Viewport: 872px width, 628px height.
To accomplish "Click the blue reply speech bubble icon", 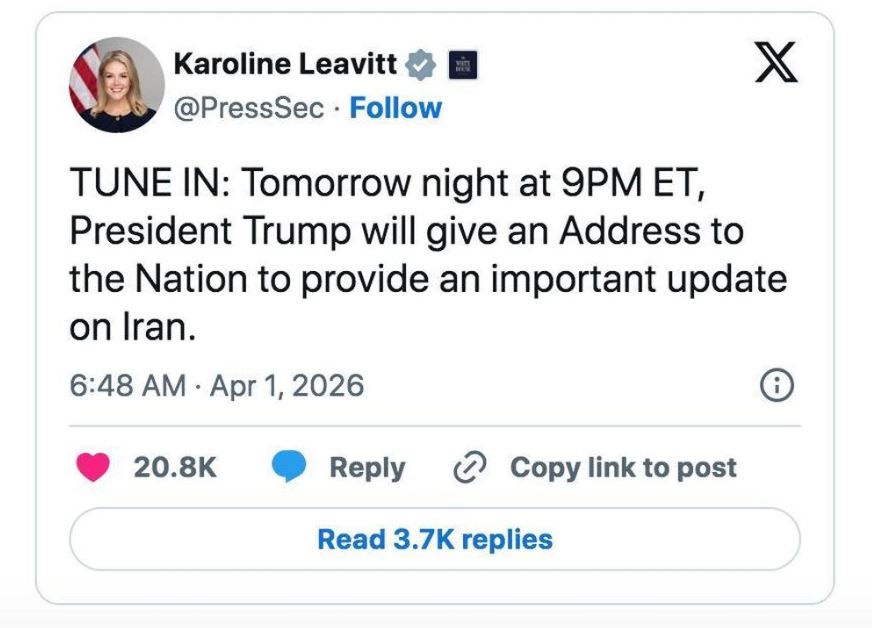I will coord(290,467).
